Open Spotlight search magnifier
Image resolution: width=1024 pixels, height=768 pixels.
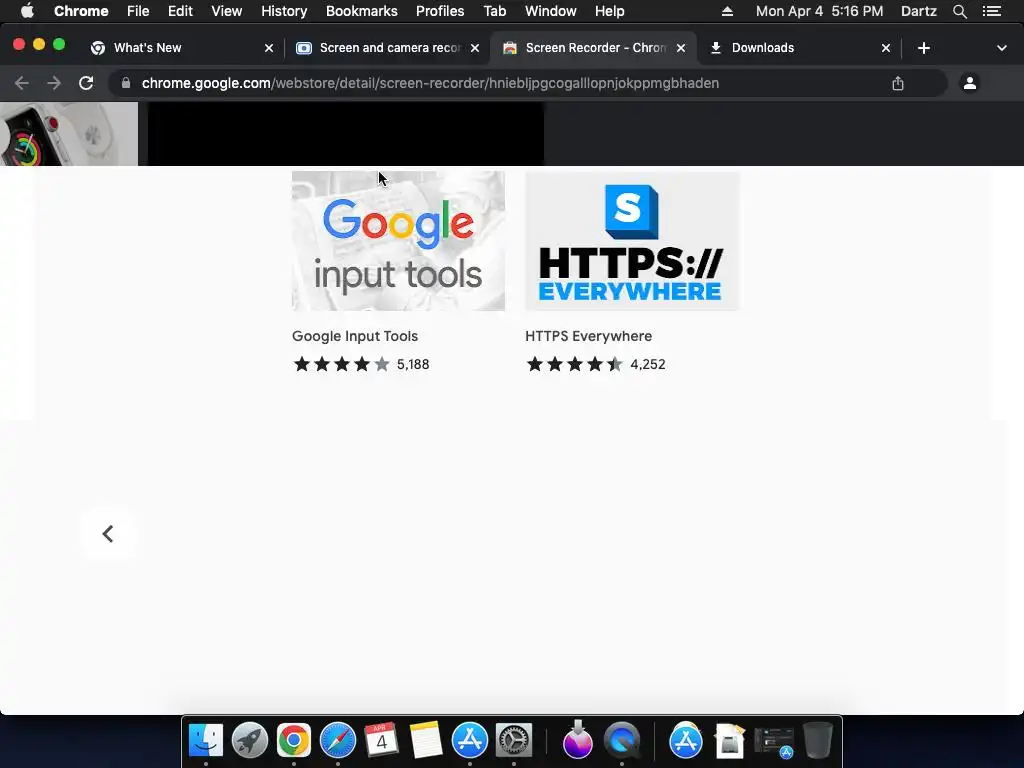[959, 11]
